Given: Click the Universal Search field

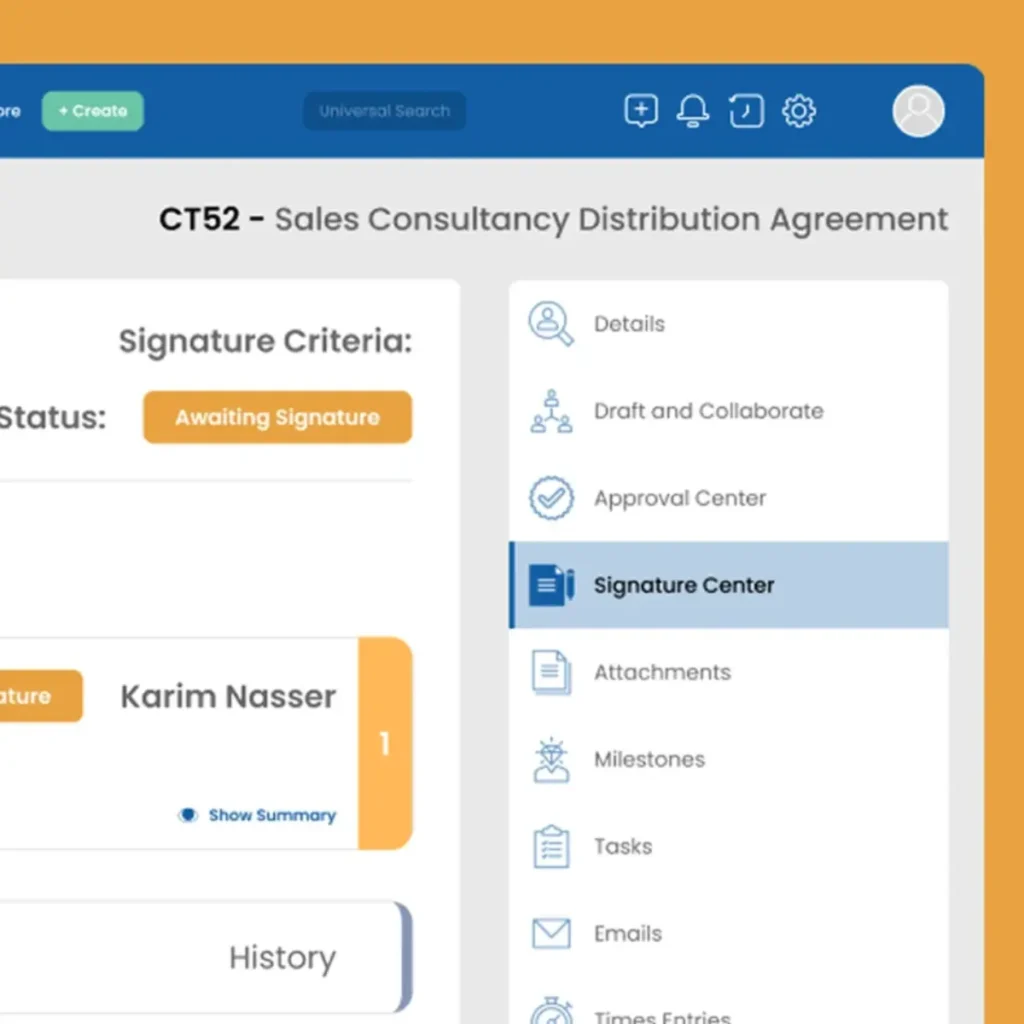Looking at the screenshot, I should point(384,111).
